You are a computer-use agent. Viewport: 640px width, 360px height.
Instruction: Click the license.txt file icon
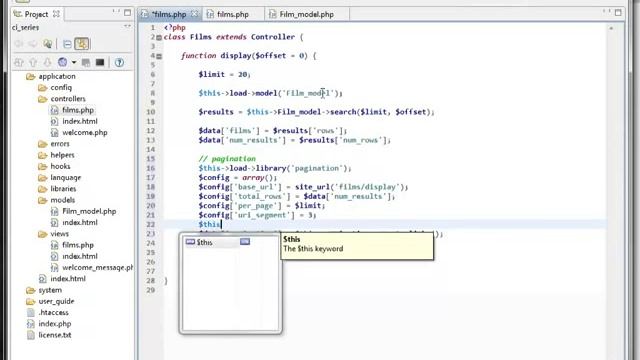click(31, 335)
